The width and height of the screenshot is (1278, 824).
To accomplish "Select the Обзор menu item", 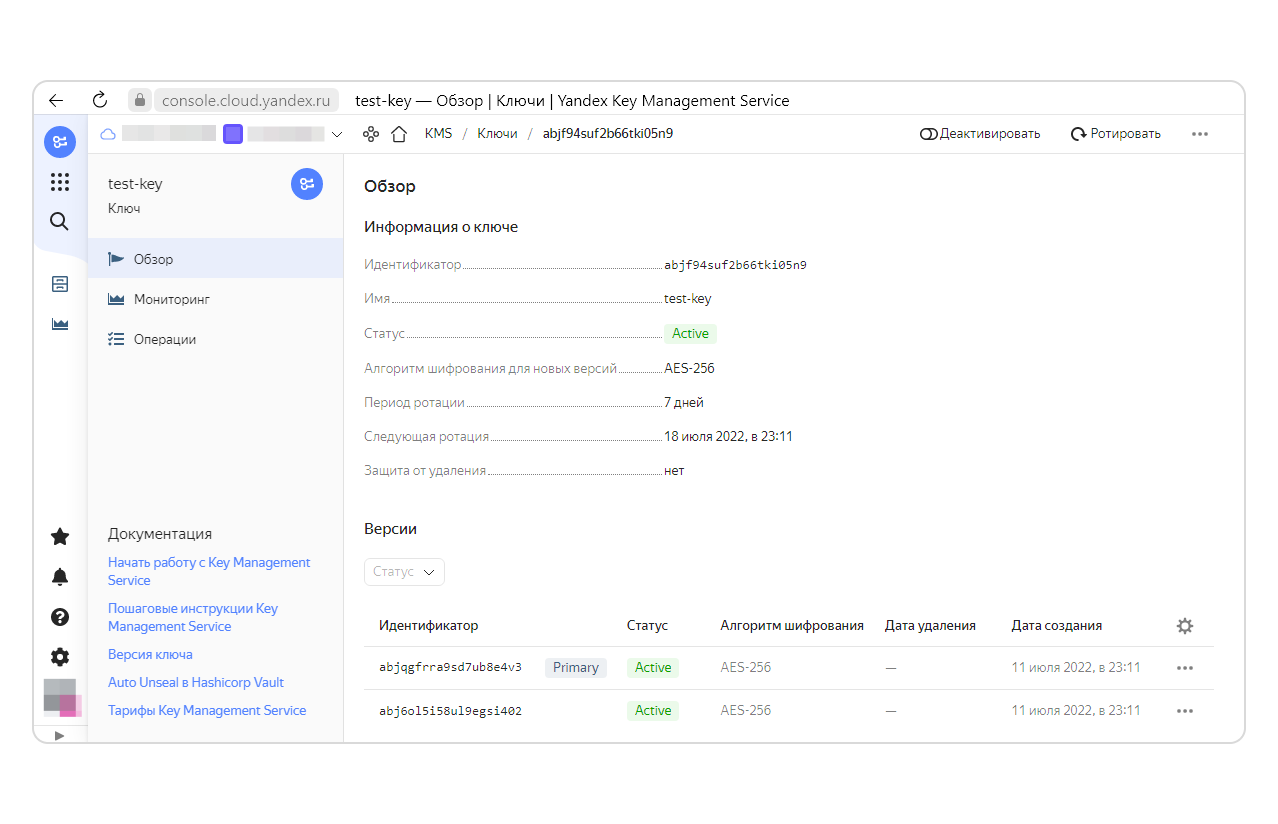I will [x=216, y=259].
